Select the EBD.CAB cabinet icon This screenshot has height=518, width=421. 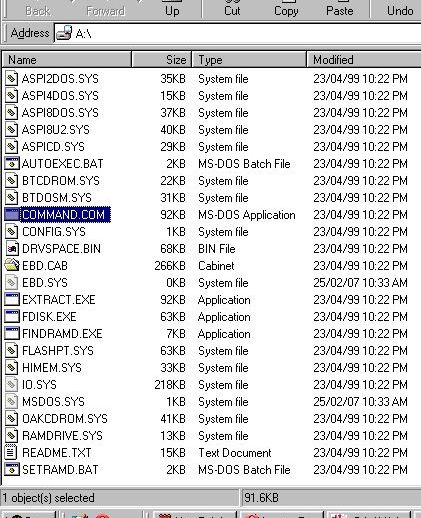click(x=11, y=265)
